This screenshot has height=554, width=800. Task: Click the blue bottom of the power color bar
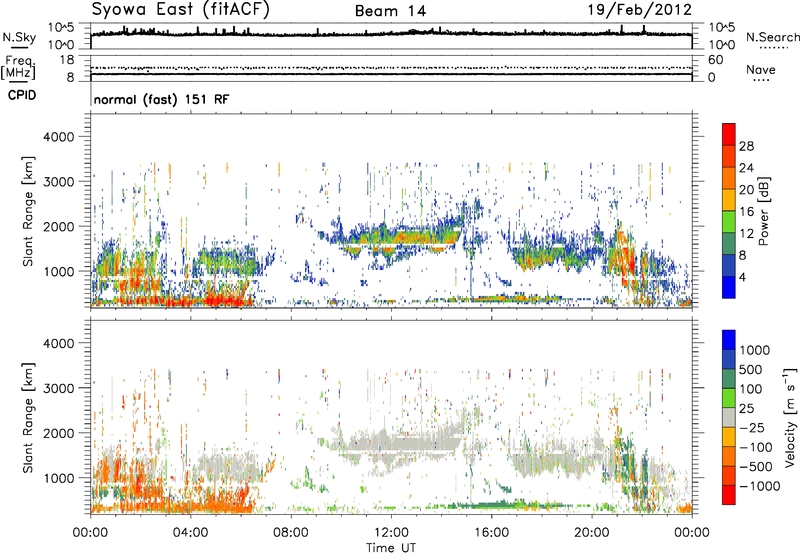click(729, 288)
